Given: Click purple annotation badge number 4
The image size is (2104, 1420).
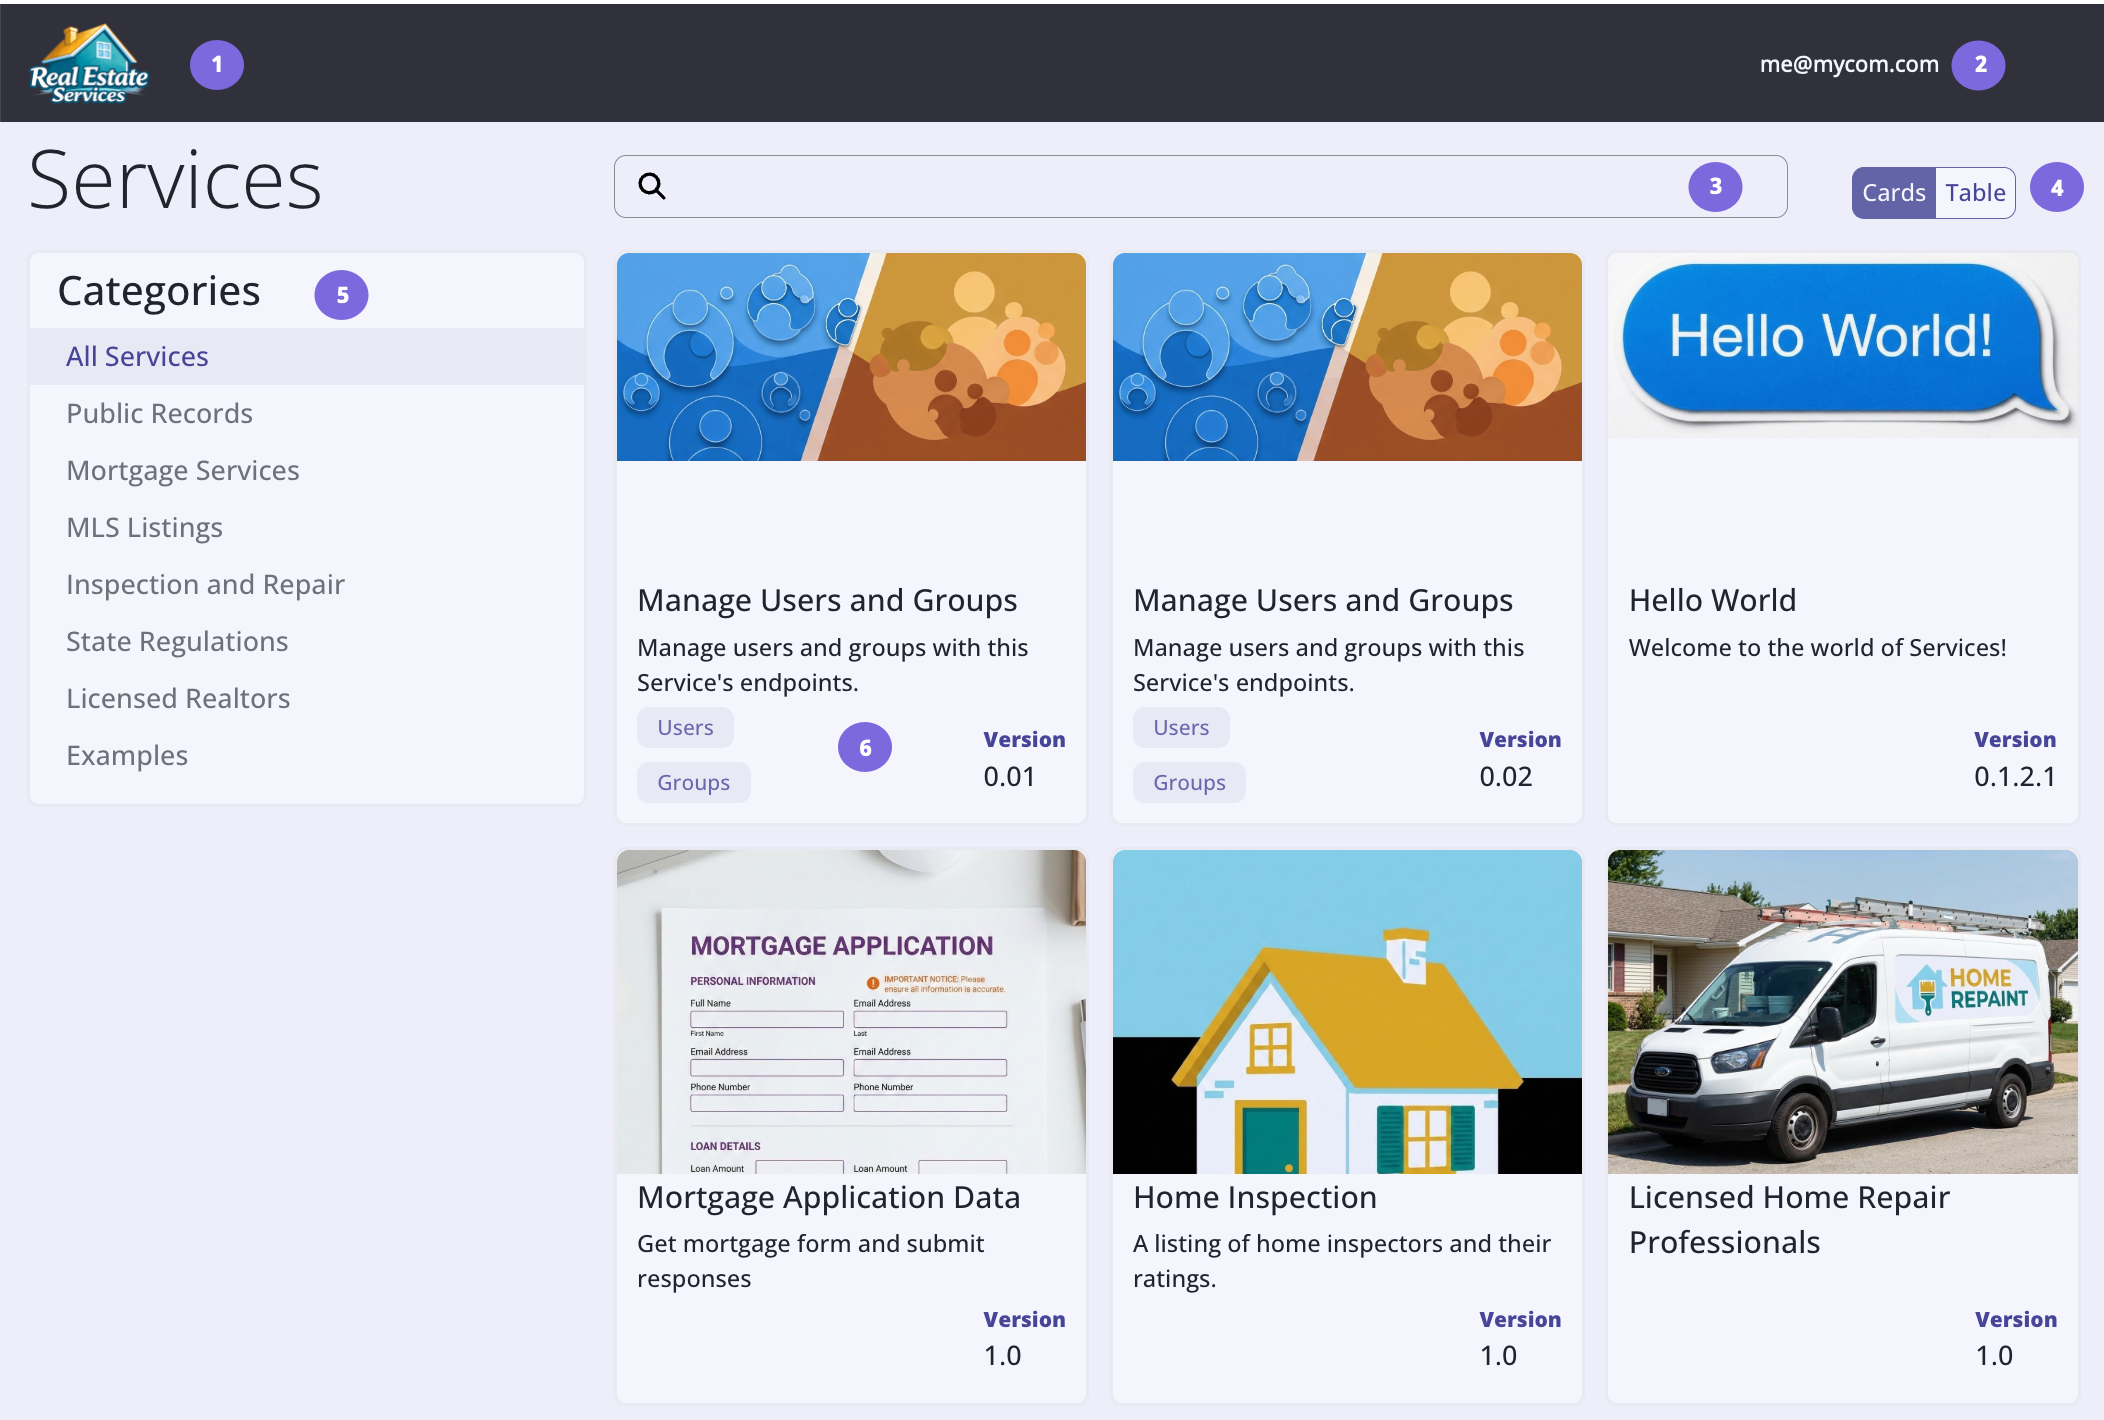Looking at the screenshot, I should tap(2057, 188).
